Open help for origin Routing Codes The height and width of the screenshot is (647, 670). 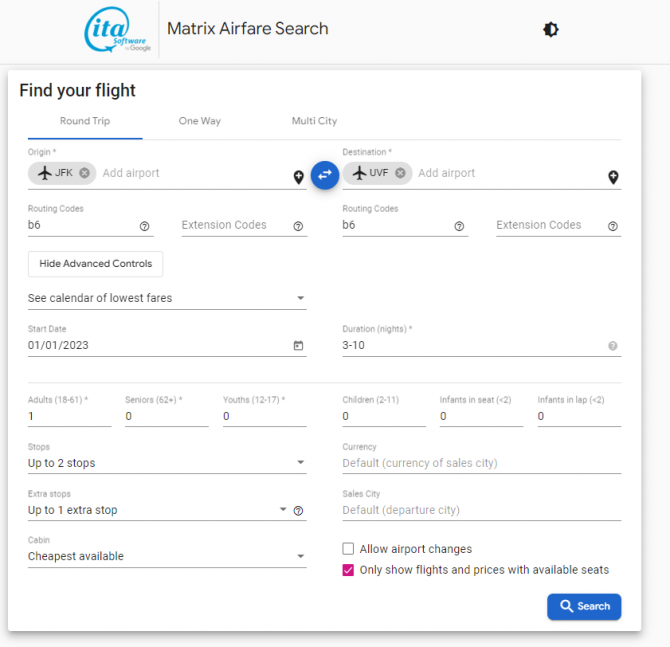pos(144,226)
